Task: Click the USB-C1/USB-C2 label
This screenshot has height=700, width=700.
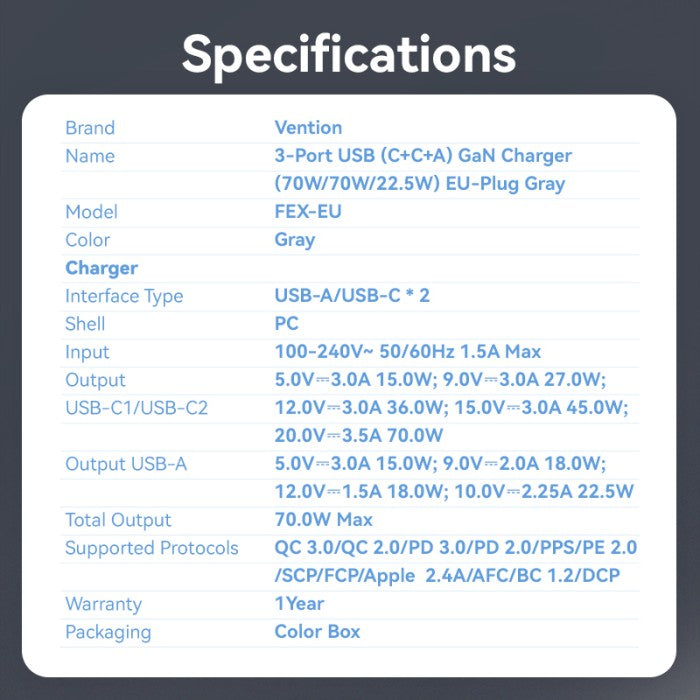Action: click(136, 408)
